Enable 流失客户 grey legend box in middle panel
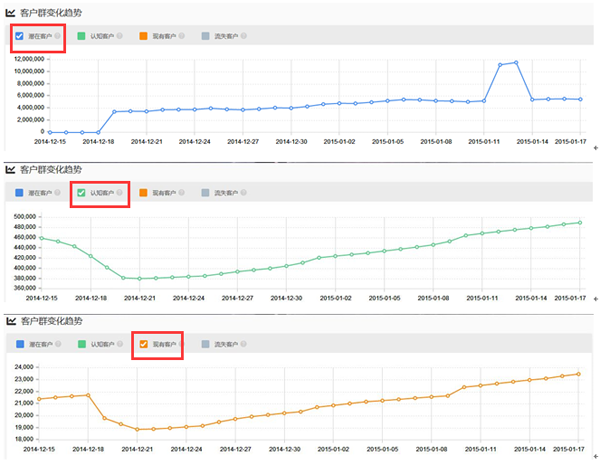This screenshot has height=465, width=600. click(x=205, y=193)
